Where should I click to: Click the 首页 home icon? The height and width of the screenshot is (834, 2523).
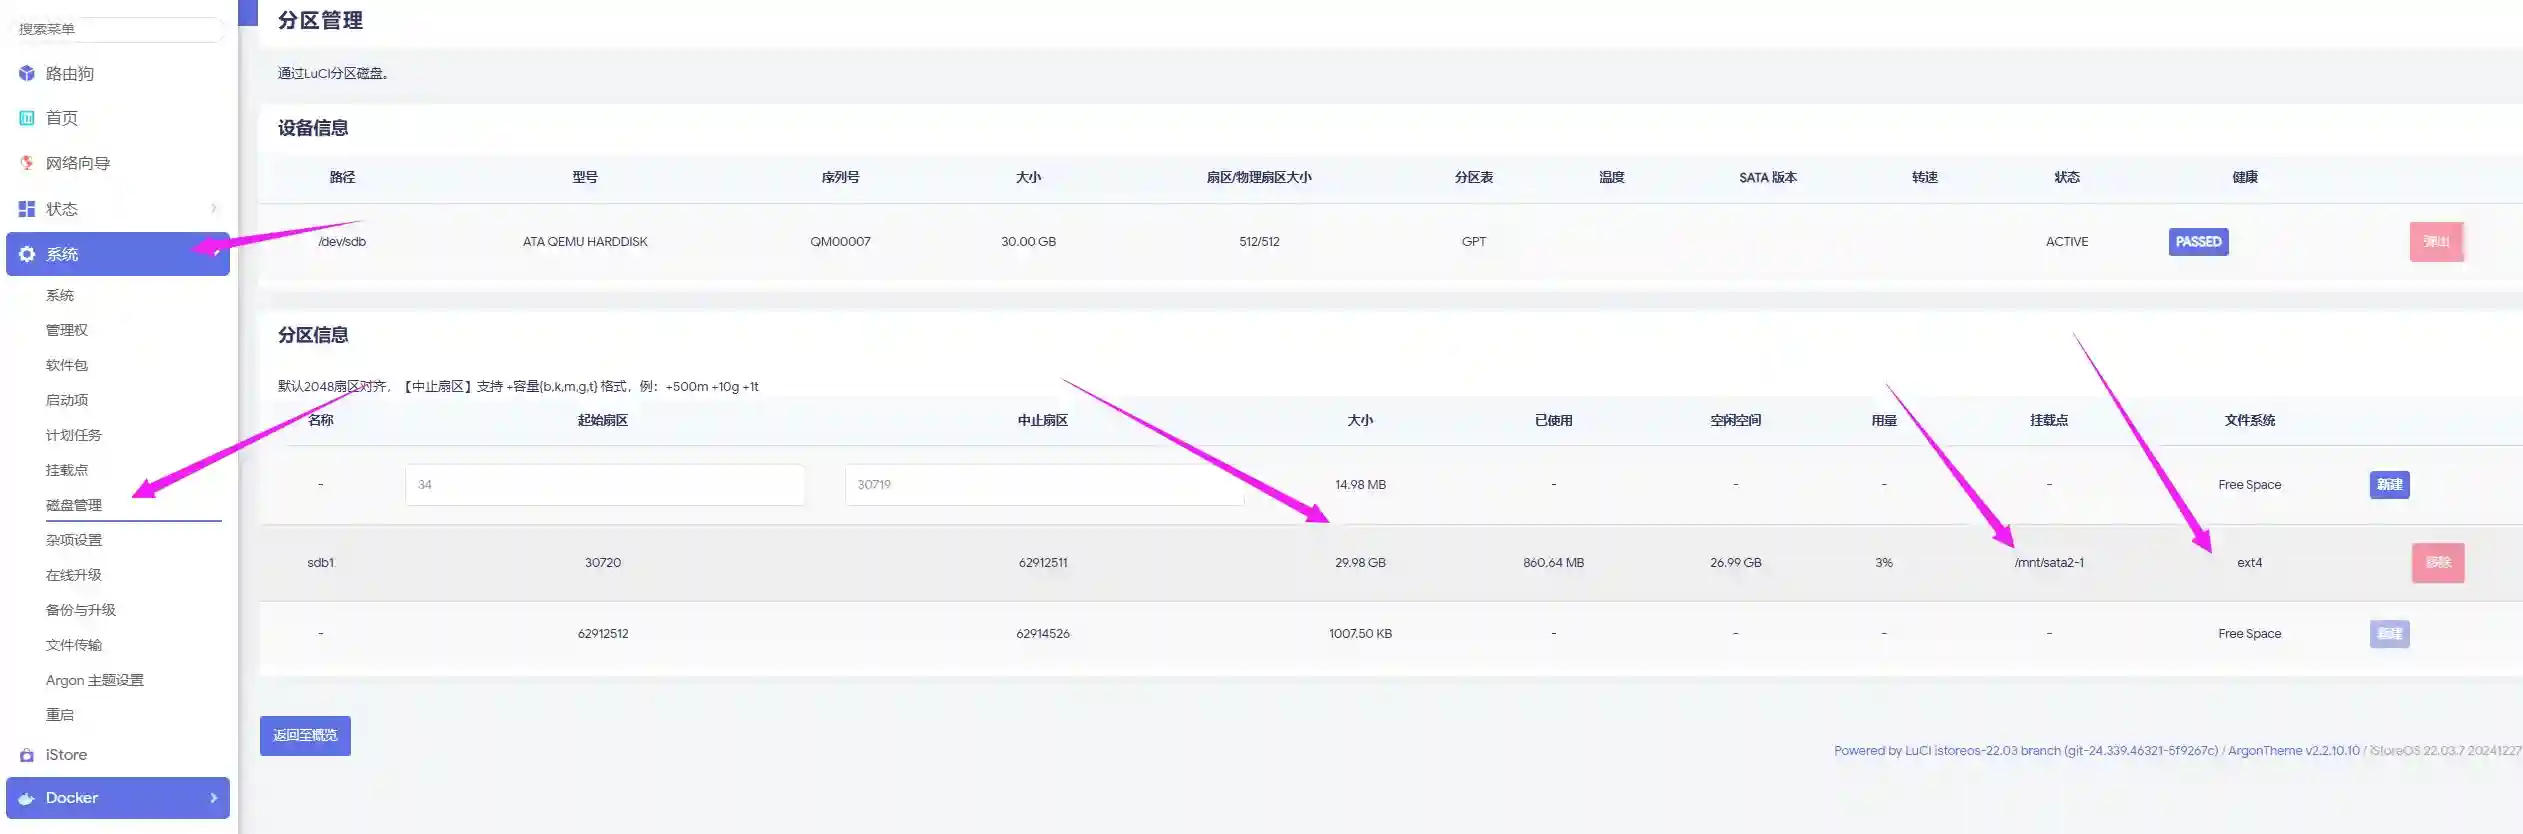(27, 118)
